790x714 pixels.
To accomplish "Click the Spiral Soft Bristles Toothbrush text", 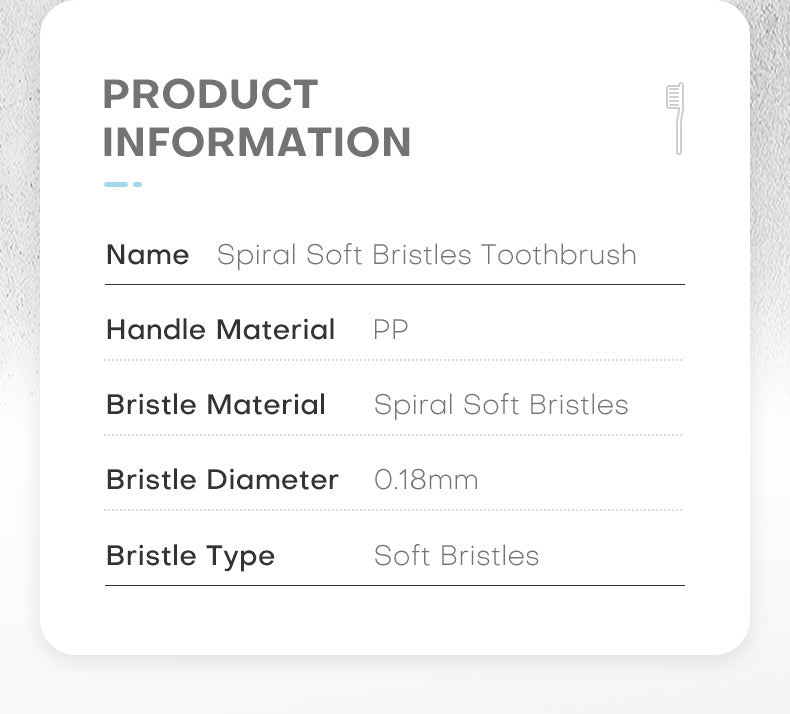I will click(427, 255).
